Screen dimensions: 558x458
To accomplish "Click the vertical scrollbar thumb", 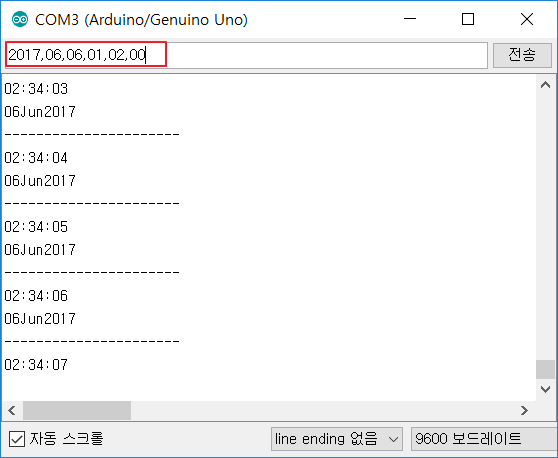I will pyautogui.click(x=546, y=369).
